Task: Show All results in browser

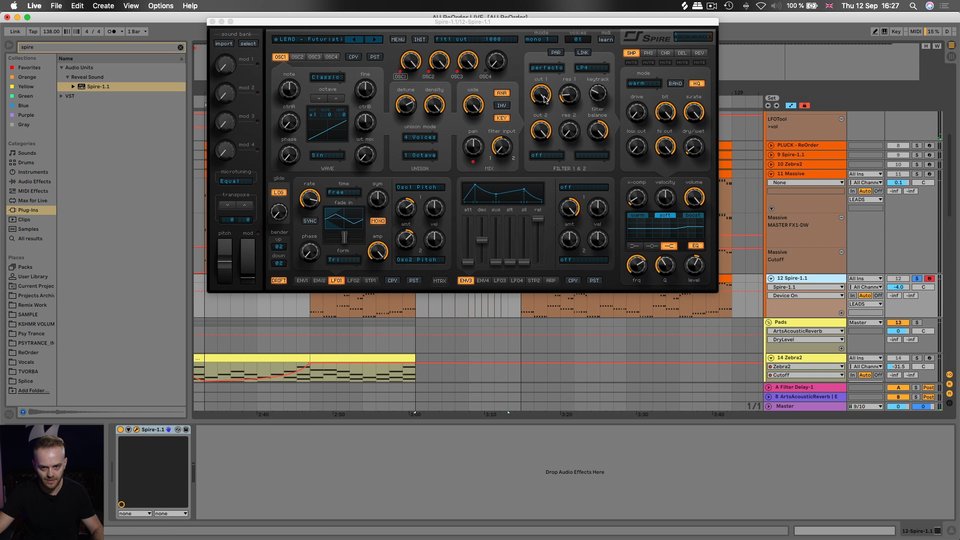Action: 30,238
